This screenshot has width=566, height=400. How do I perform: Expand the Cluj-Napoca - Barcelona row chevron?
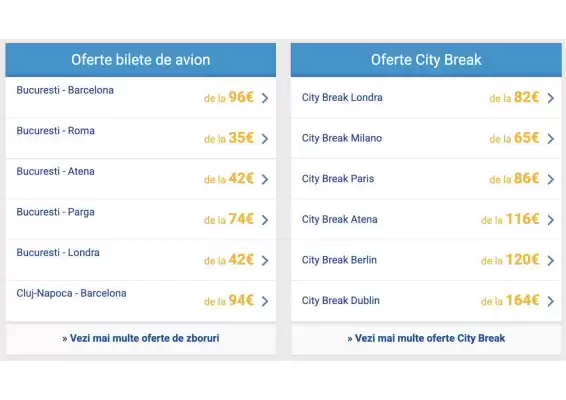265,301
